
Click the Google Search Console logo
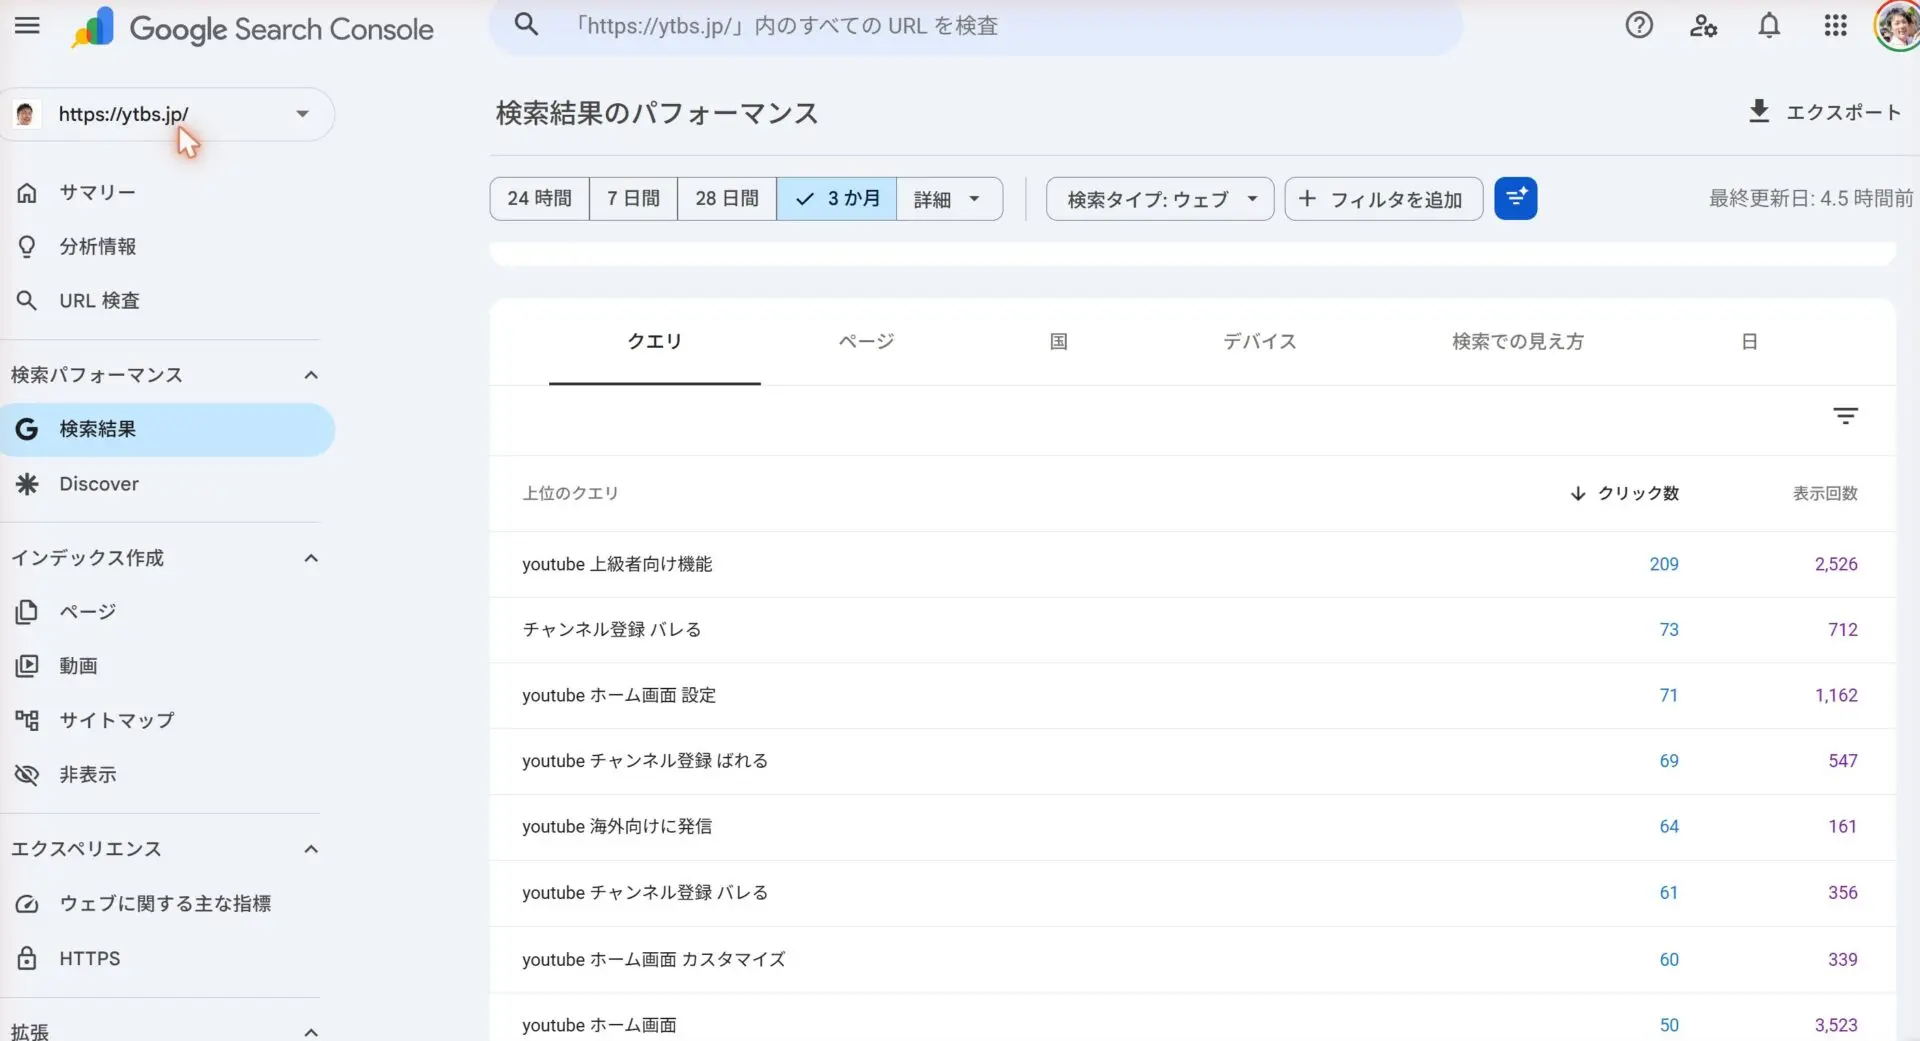pyautogui.click(x=252, y=28)
